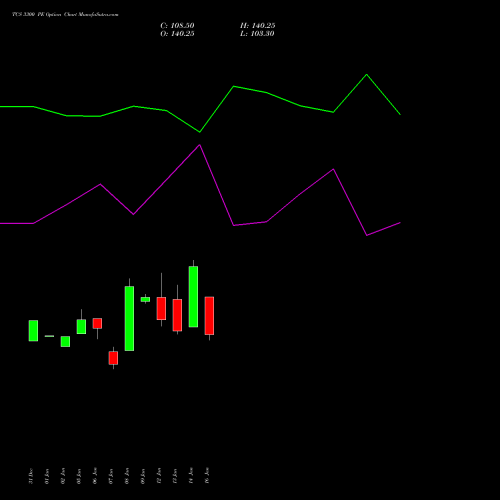500x500 pixels.
Task: Click the 02 Jan date label
Action: point(63,476)
